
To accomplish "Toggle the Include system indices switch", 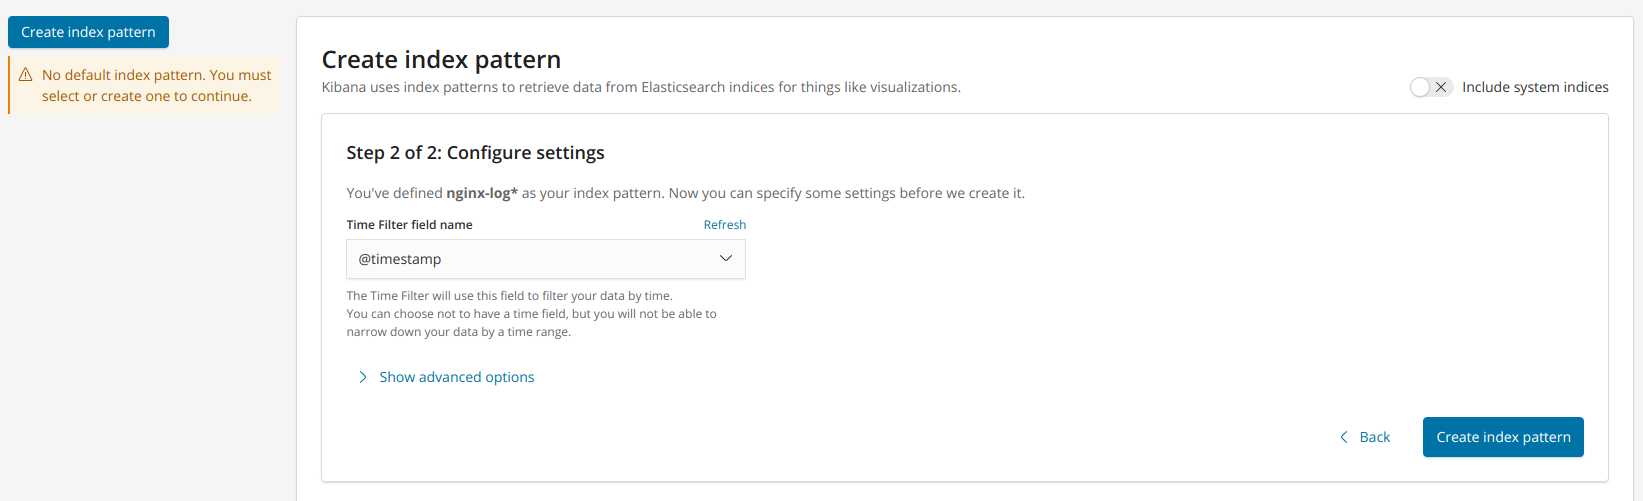I will coord(1431,87).
